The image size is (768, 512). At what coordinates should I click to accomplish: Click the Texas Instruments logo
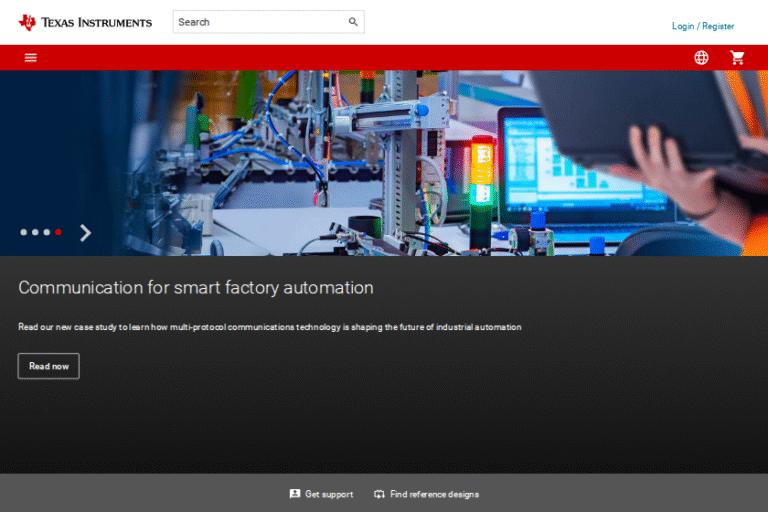click(85, 22)
